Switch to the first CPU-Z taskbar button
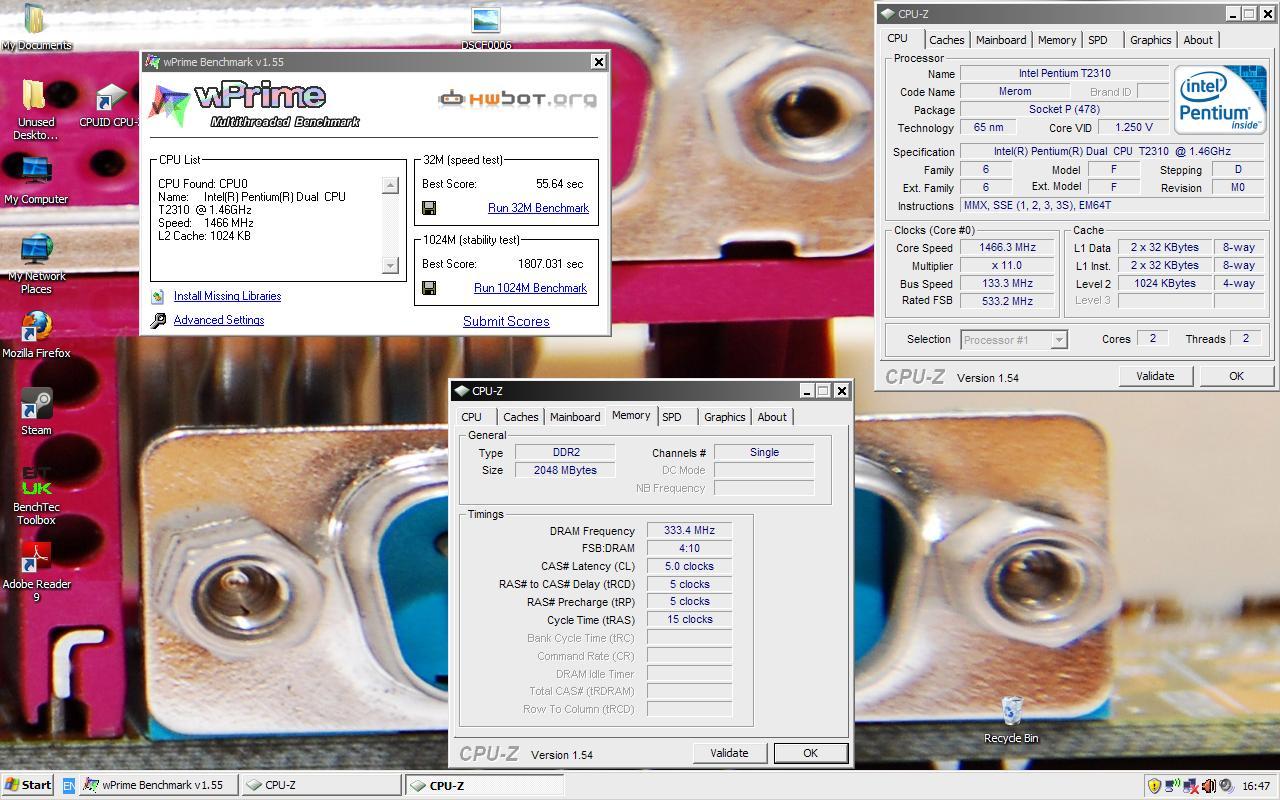This screenshot has height=800, width=1280. click(x=321, y=785)
